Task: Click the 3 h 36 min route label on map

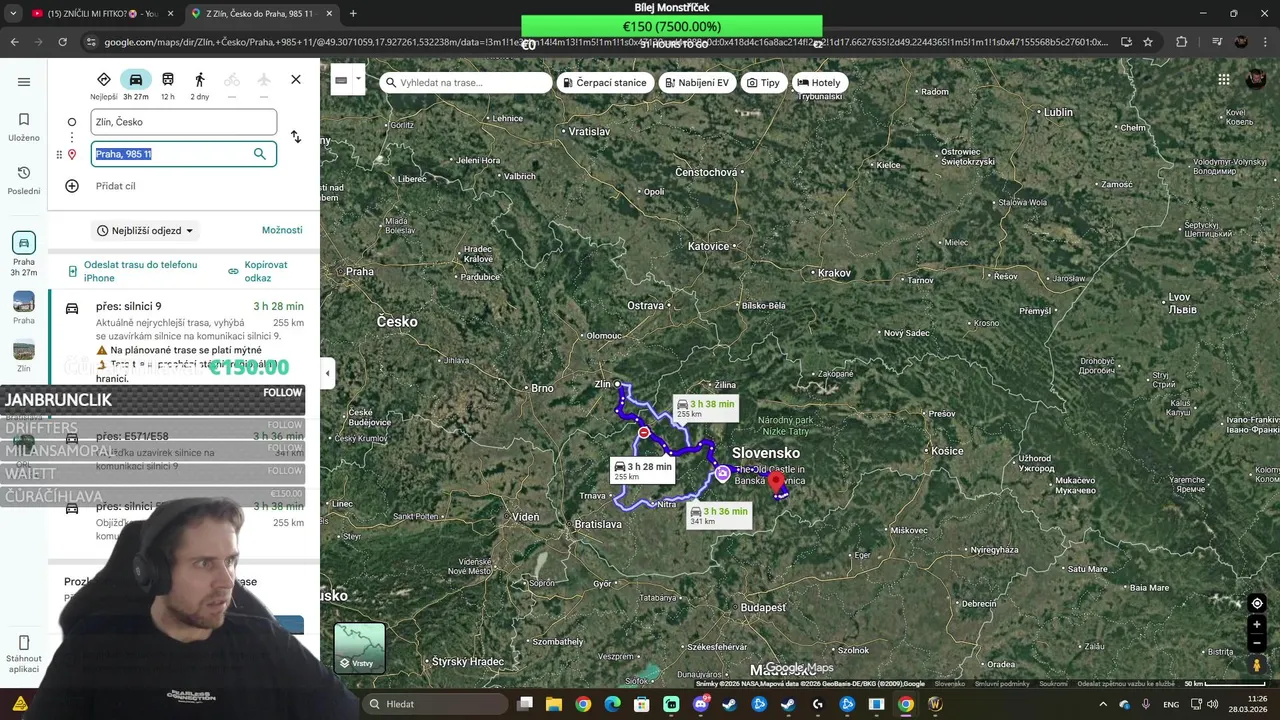Action: (x=719, y=515)
